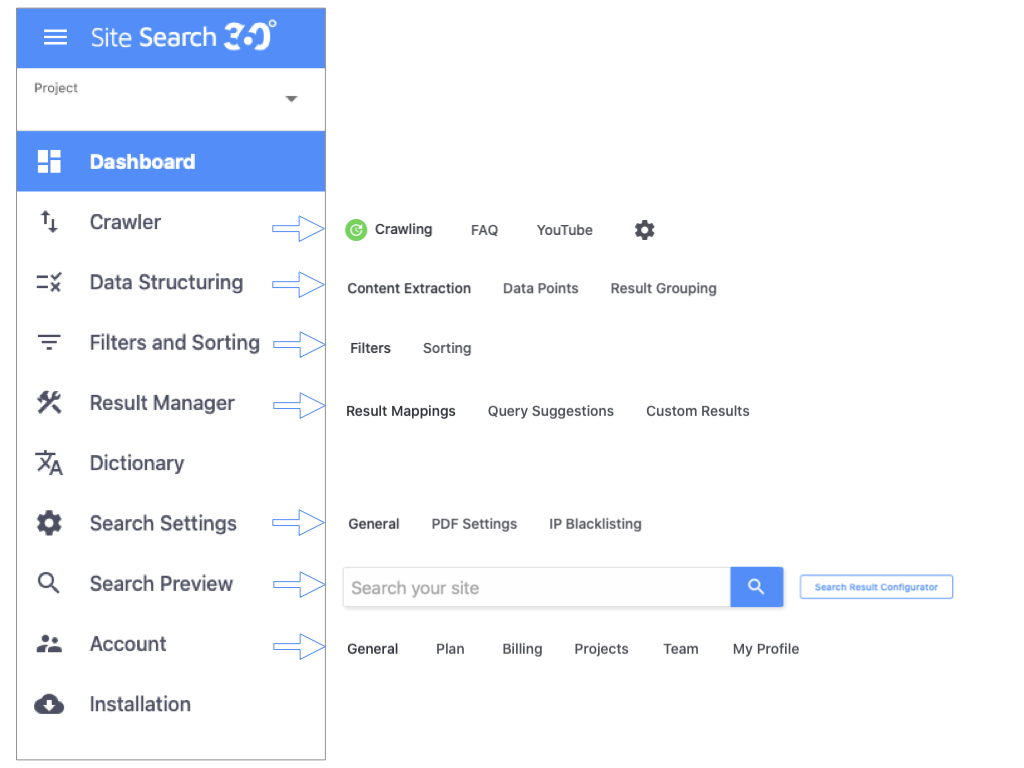This screenshot has height=768, width=1024.
Task: Switch to the Data Points tab
Action: (540, 288)
